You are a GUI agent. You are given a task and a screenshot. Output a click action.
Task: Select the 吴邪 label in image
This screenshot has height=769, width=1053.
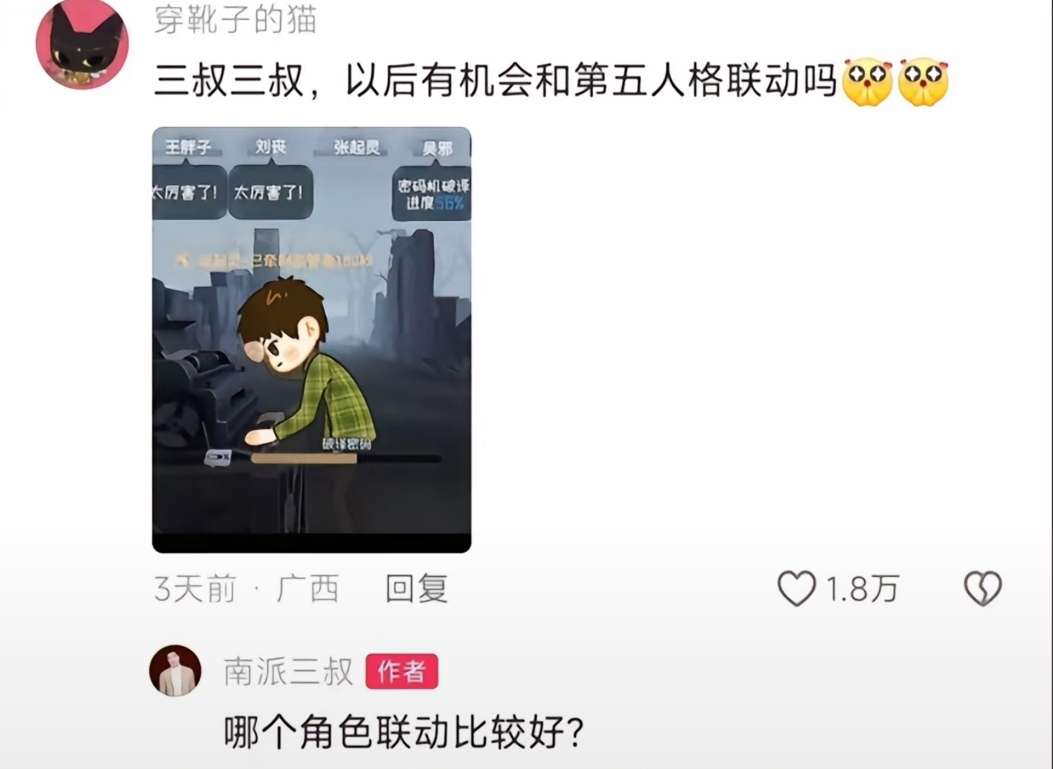438,148
